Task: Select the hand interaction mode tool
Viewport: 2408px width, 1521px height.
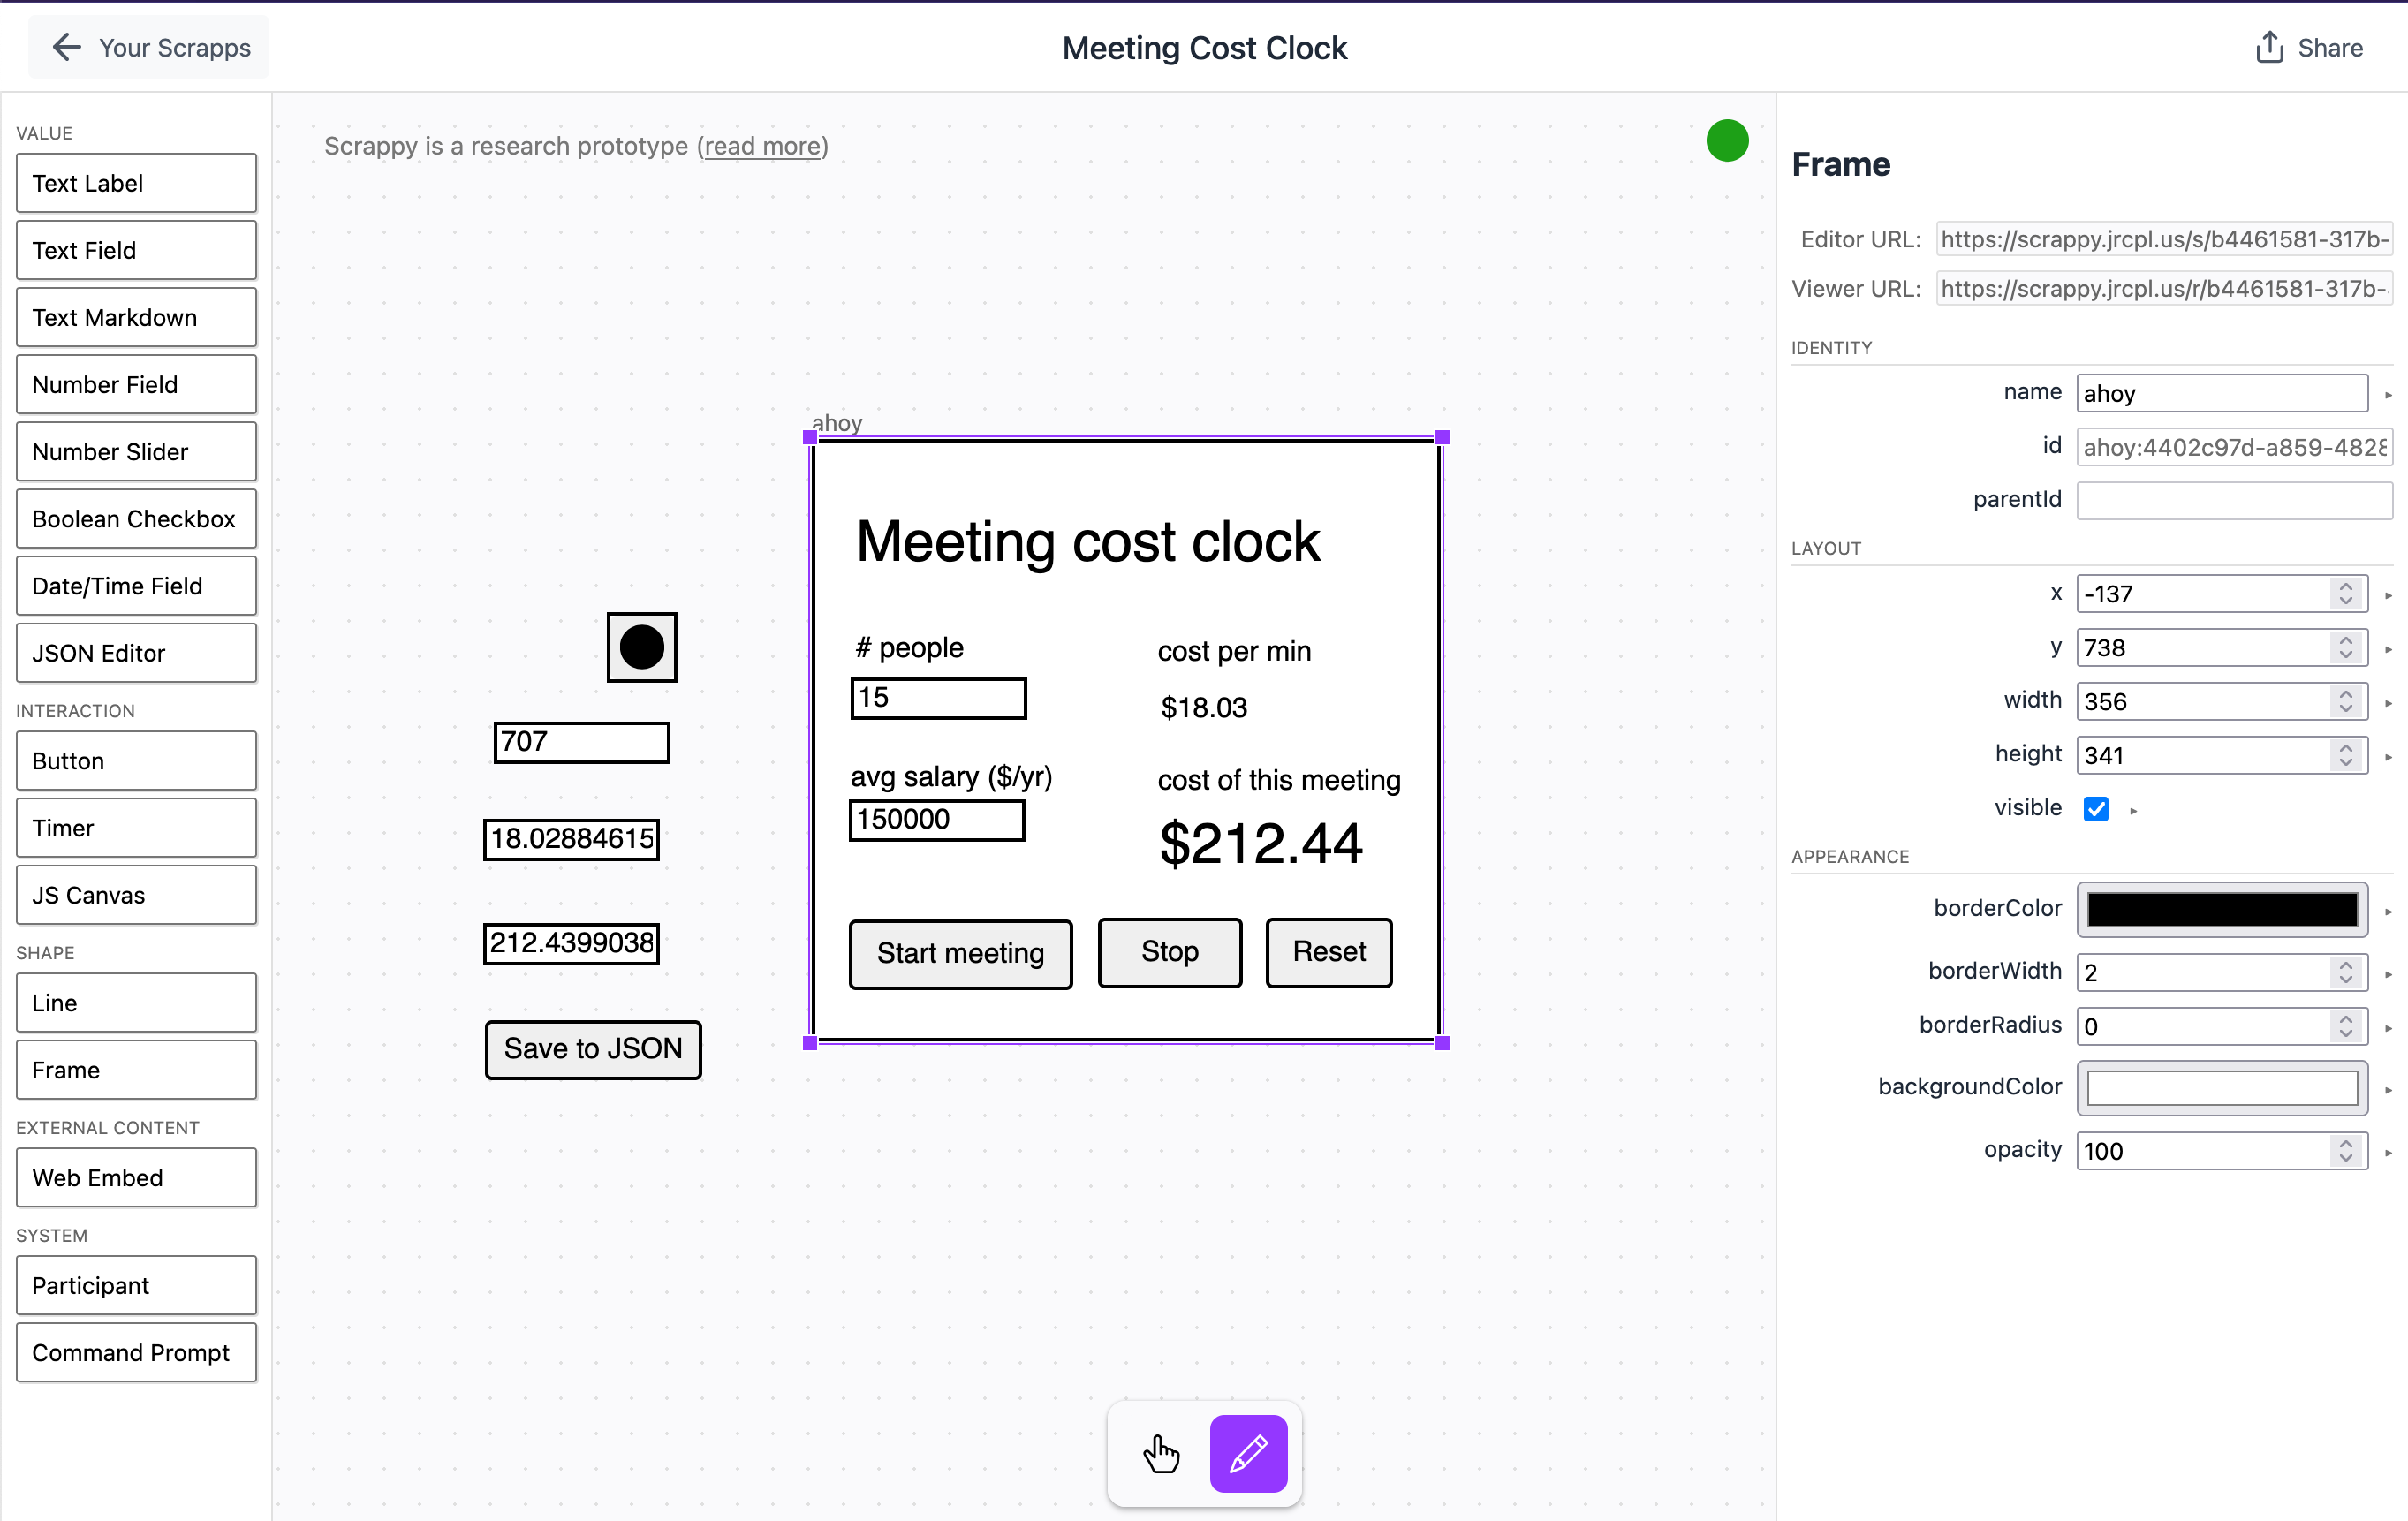Action: pyautogui.click(x=1161, y=1453)
